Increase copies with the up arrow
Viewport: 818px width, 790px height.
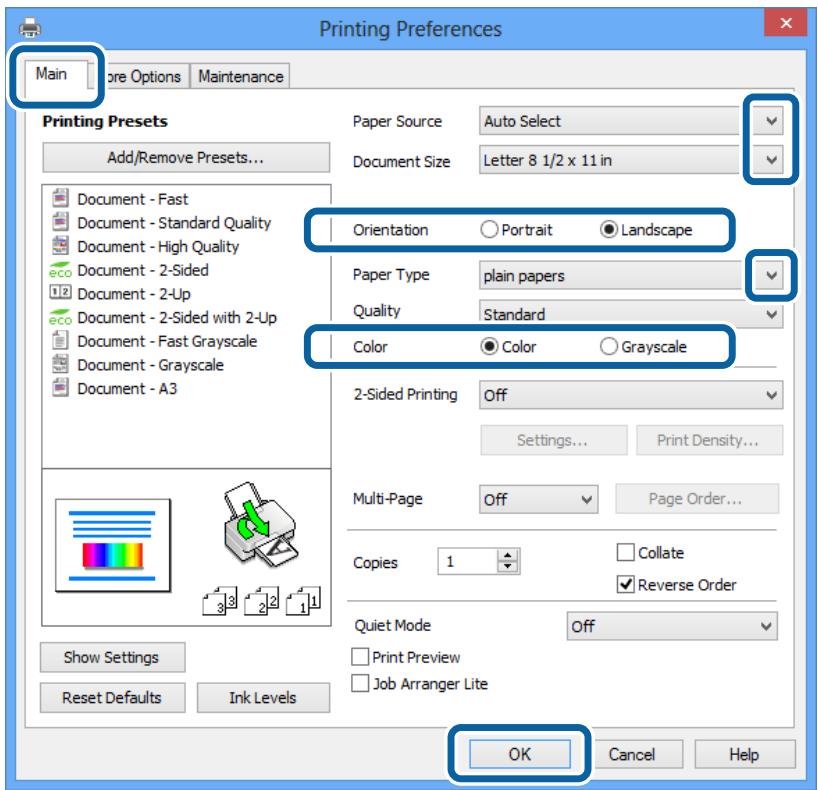[x=508, y=555]
